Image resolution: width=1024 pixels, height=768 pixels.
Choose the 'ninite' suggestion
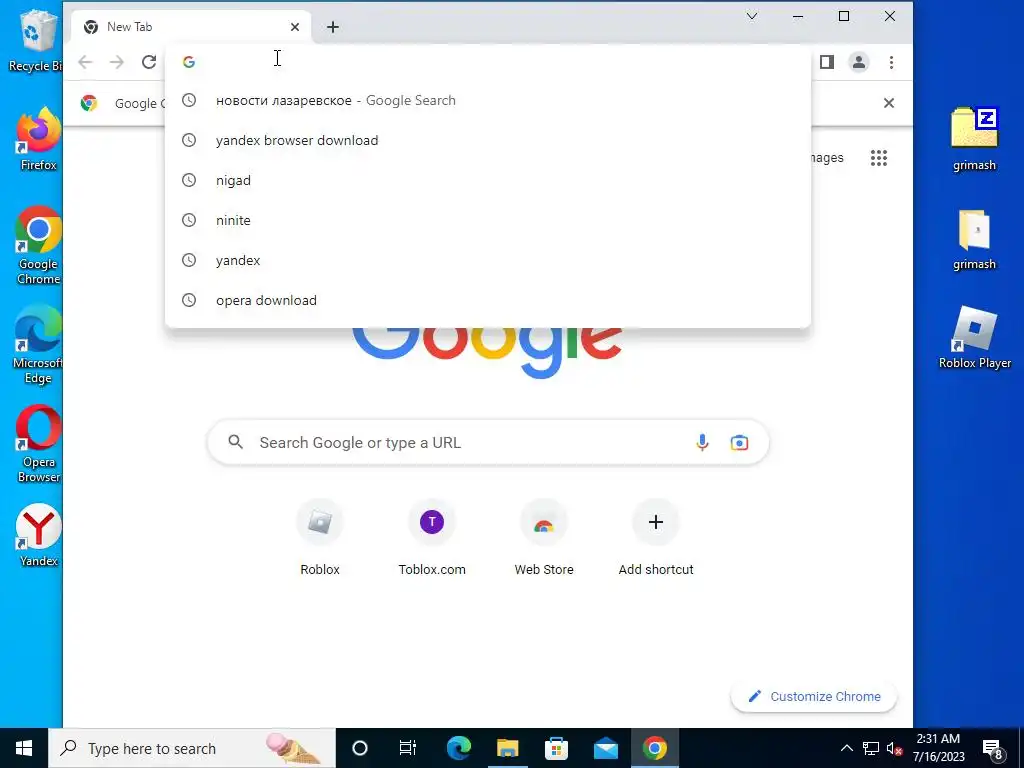pyautogui.click(x=488, y=220)
